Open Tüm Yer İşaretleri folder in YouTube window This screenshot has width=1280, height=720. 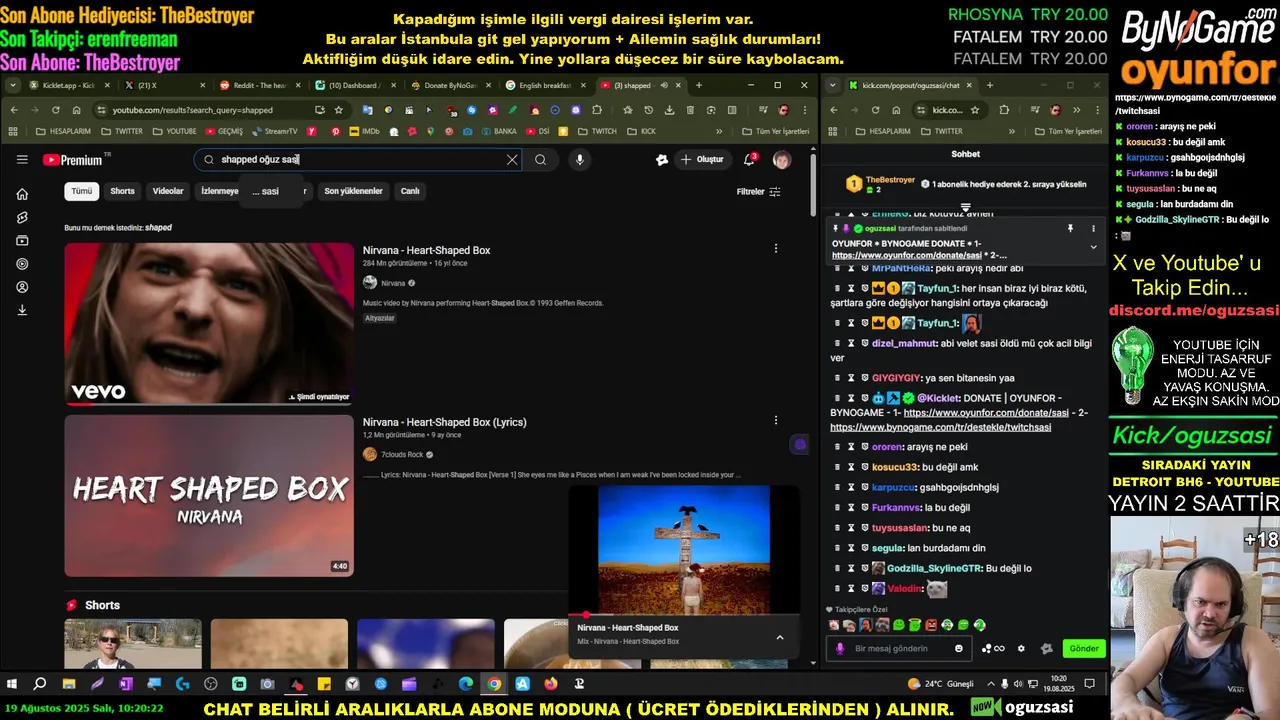click(775, 131)
